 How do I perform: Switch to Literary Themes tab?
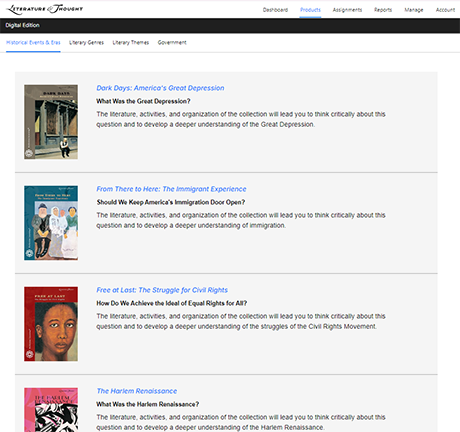[131, 43]
